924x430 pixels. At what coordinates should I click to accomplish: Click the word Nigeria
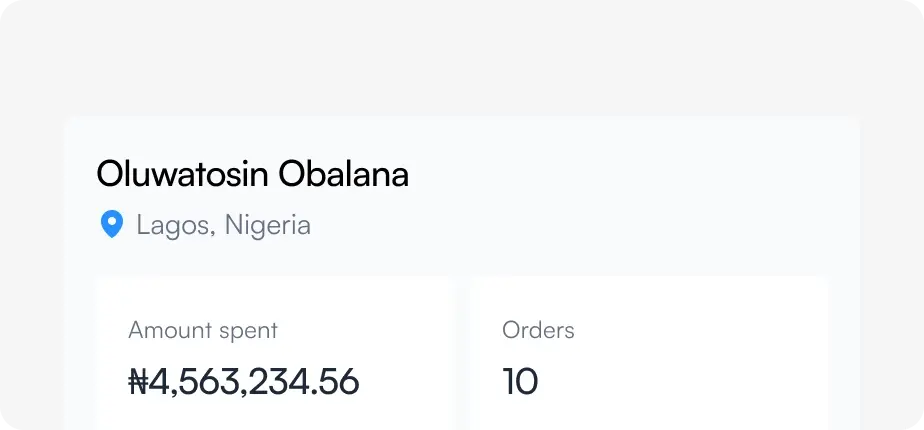(267, 225)
